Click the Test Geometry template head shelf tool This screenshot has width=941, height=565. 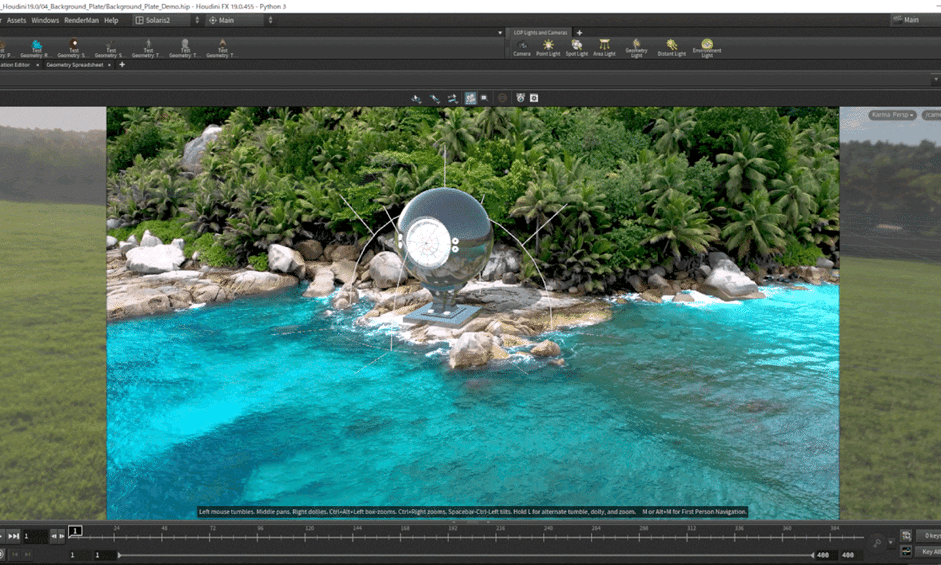click(185, 49)
